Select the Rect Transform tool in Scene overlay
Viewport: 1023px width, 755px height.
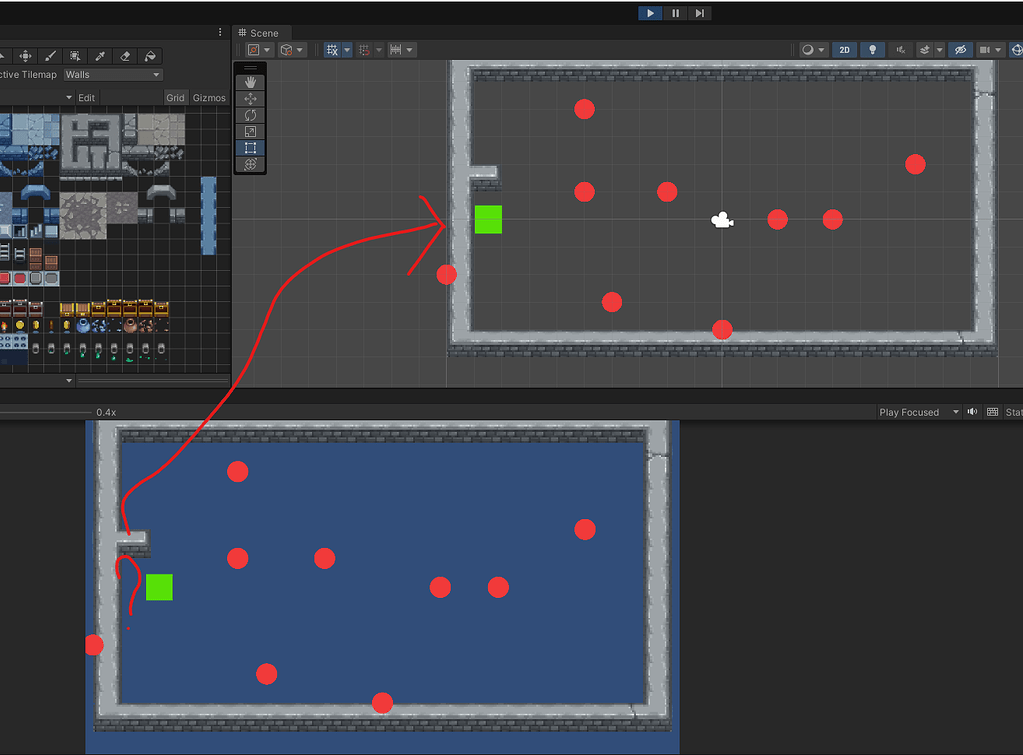click(x=250, y=147)
